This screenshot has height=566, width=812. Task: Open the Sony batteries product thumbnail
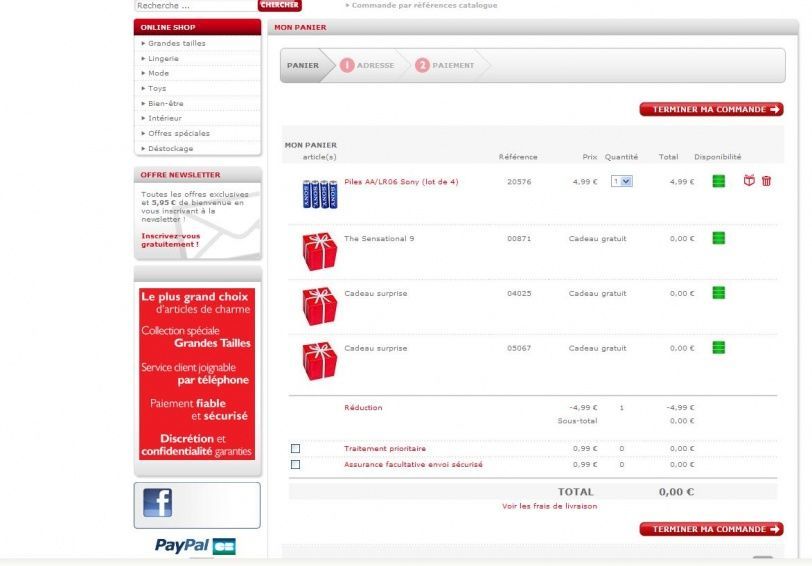[x=319, y=193]
